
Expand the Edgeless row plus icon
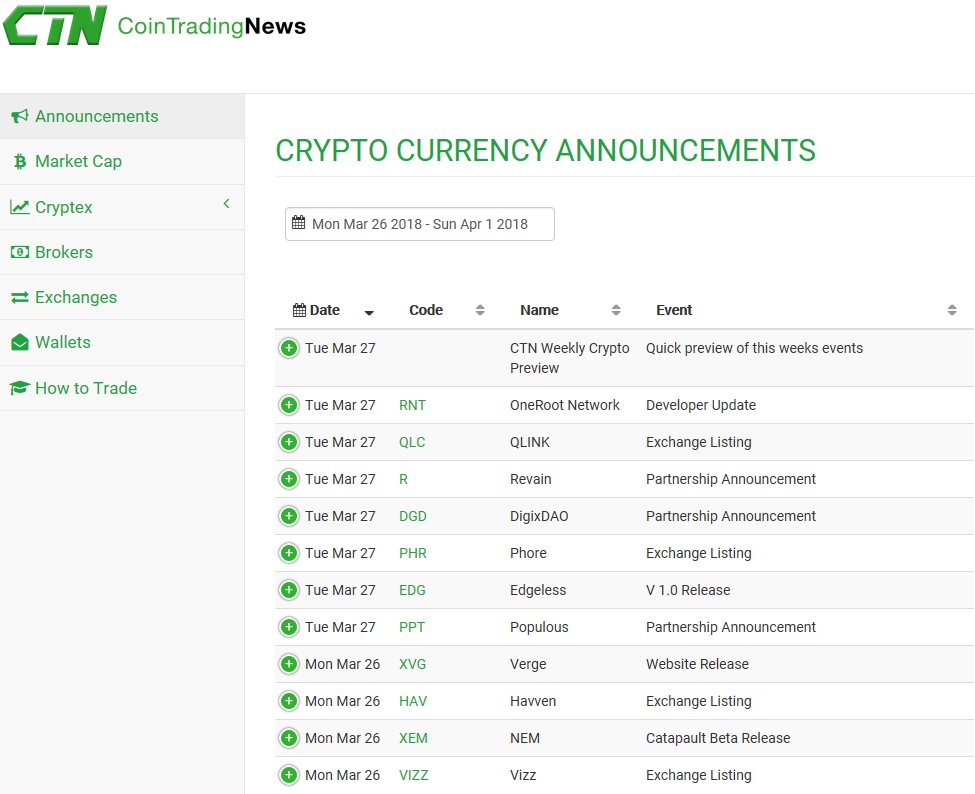click(x=289, y=590)
